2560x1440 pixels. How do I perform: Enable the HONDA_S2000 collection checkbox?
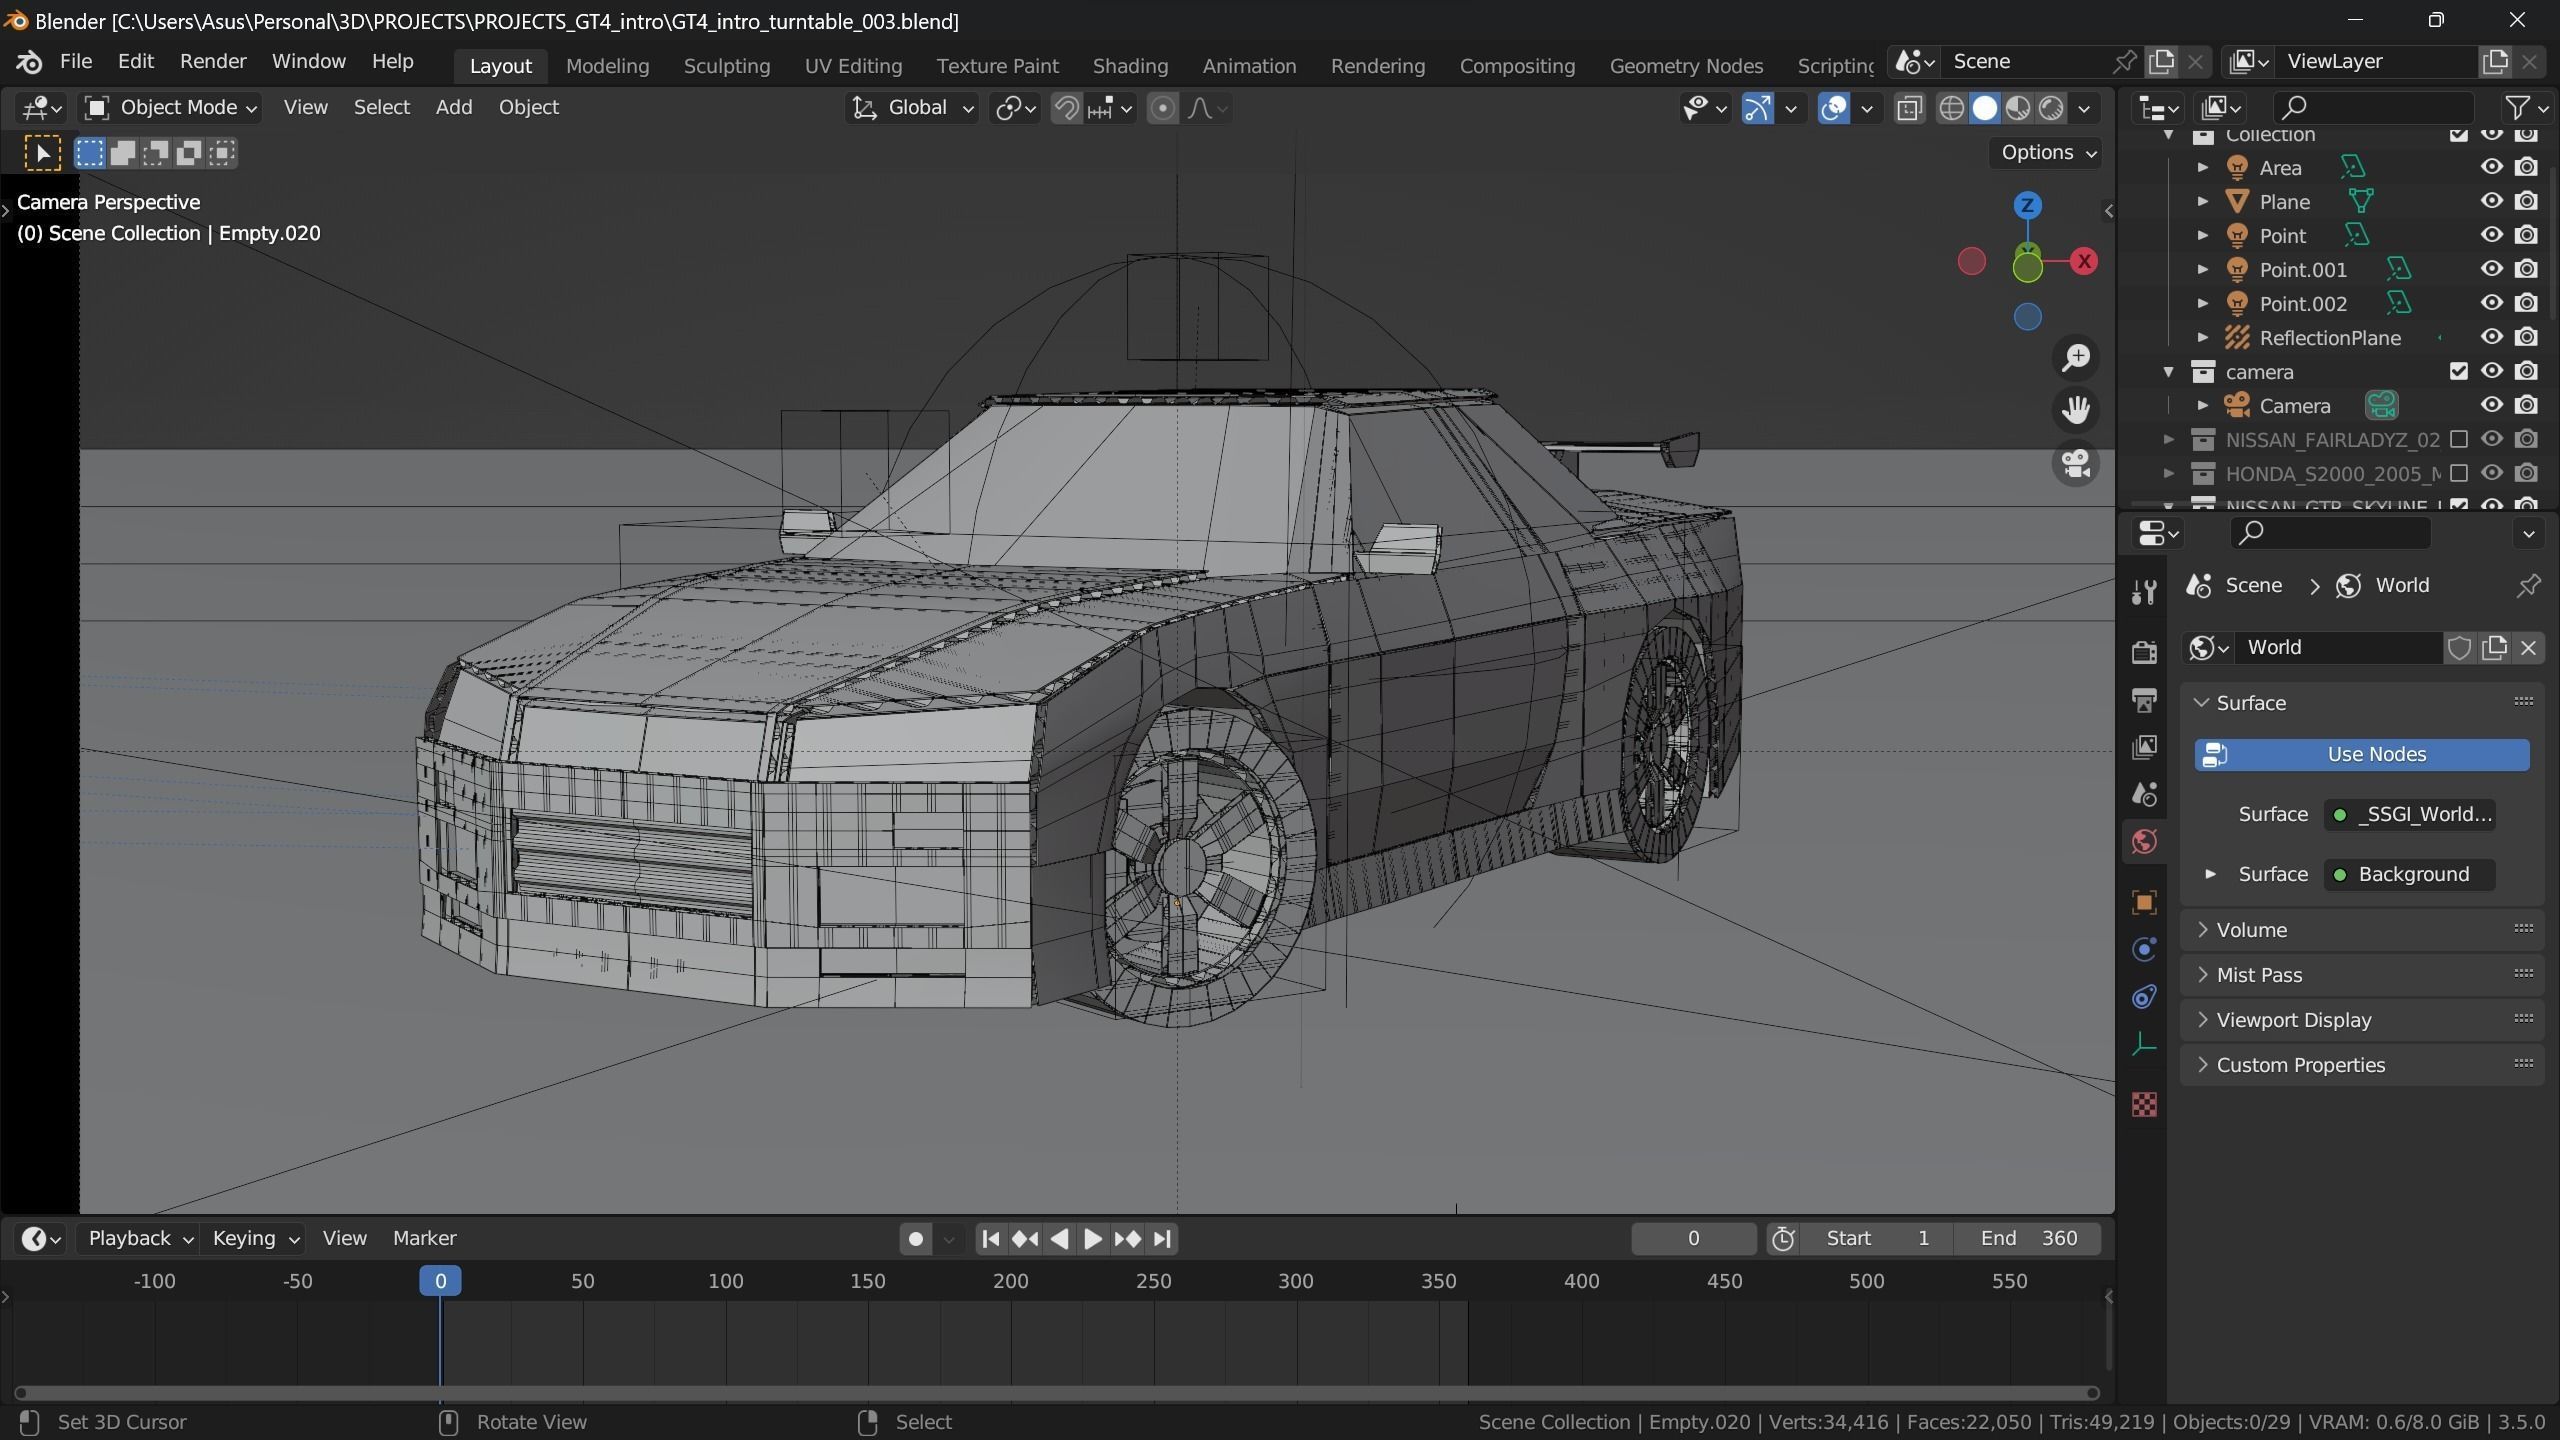2458,473
